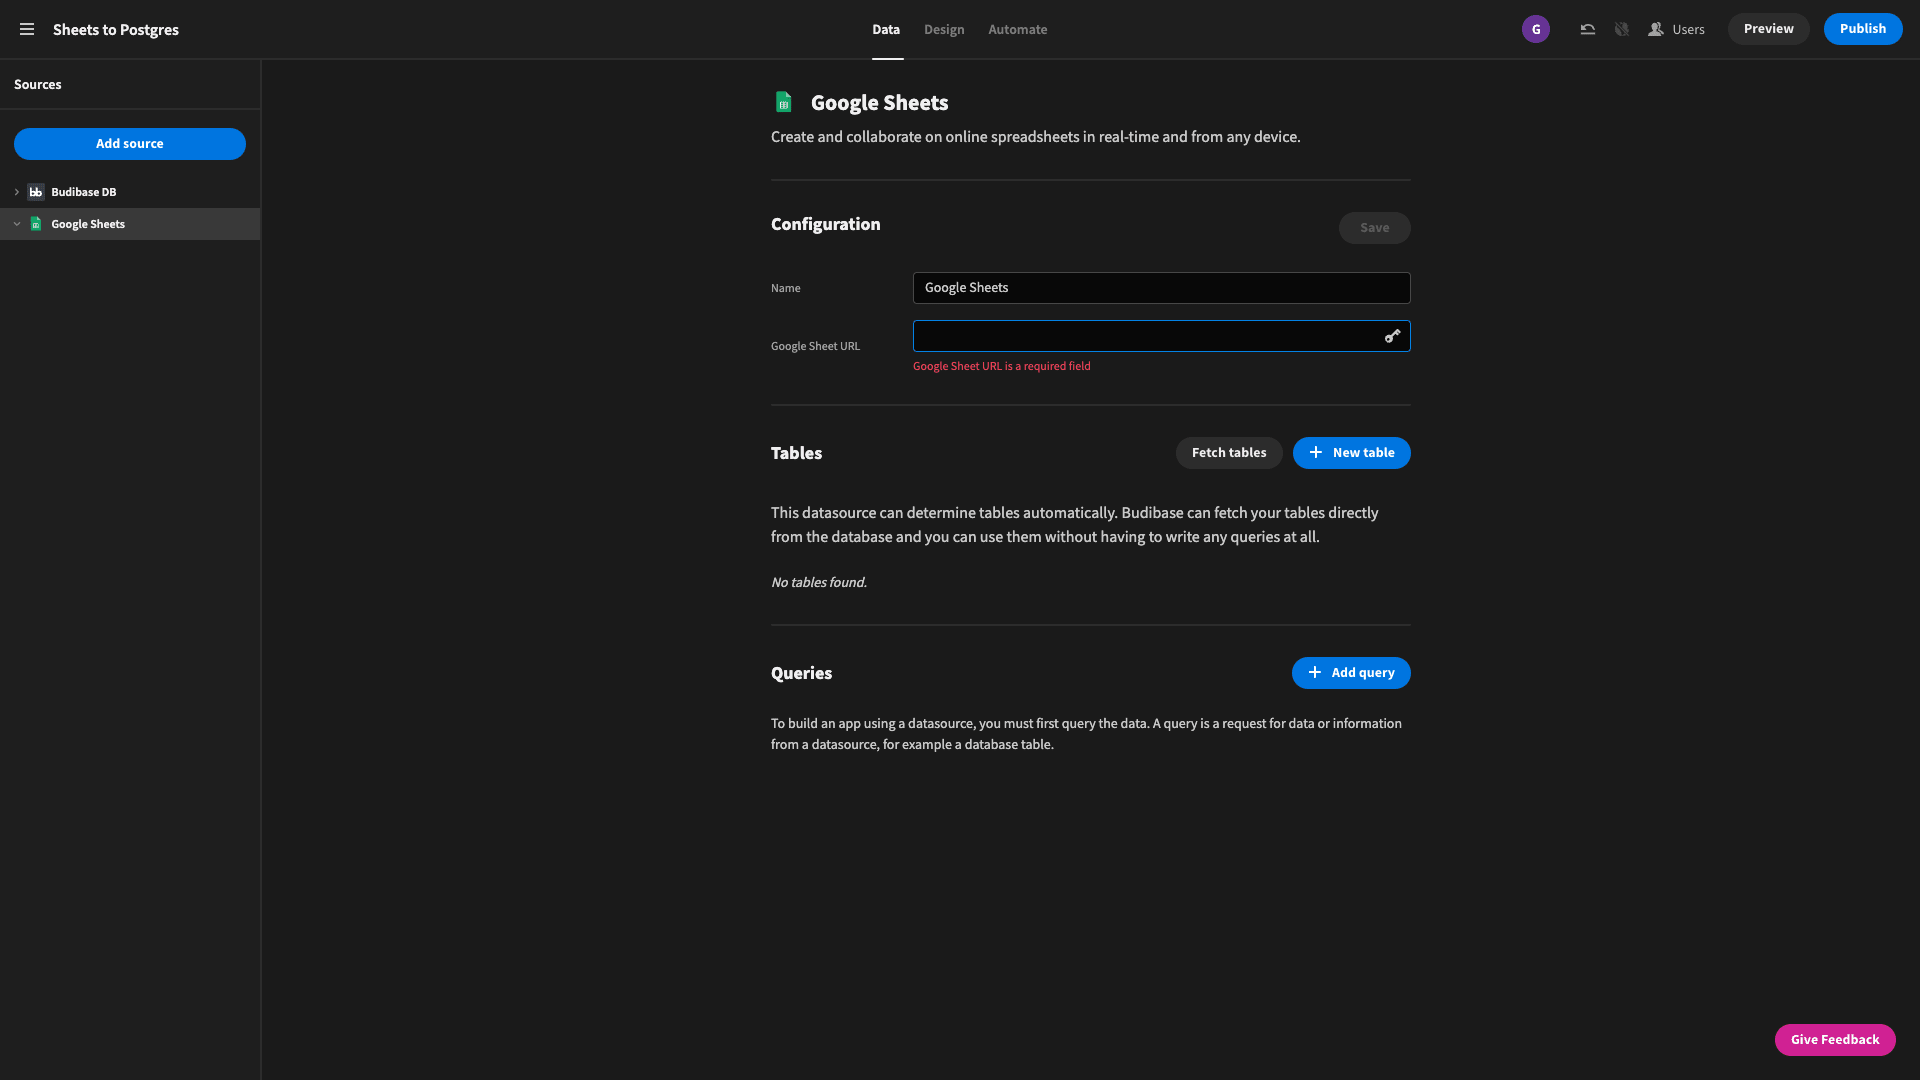The height and width of the screenshot is (1080, 1920).
Task: Select Google Sheets source row
Action: coord(130,224)
